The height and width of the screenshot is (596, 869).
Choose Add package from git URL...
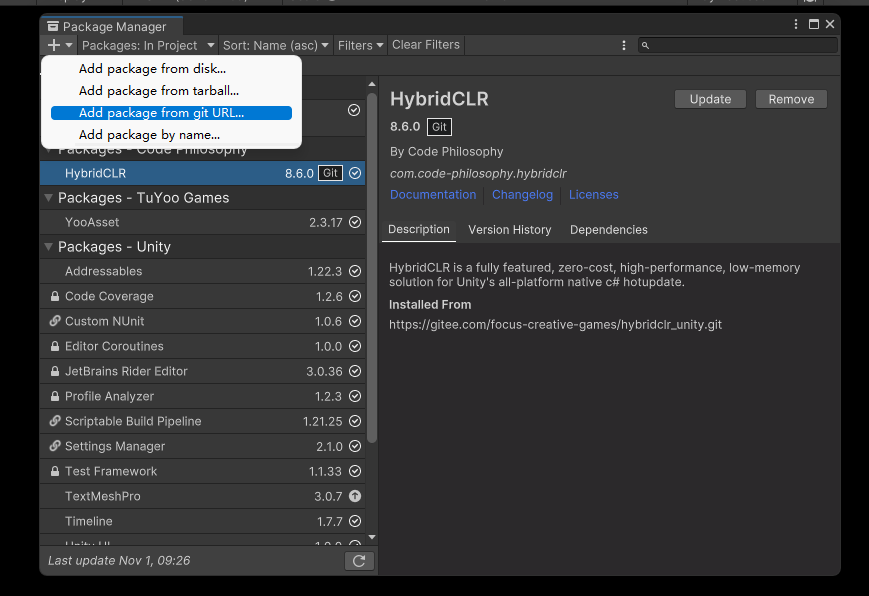[171, 113]
